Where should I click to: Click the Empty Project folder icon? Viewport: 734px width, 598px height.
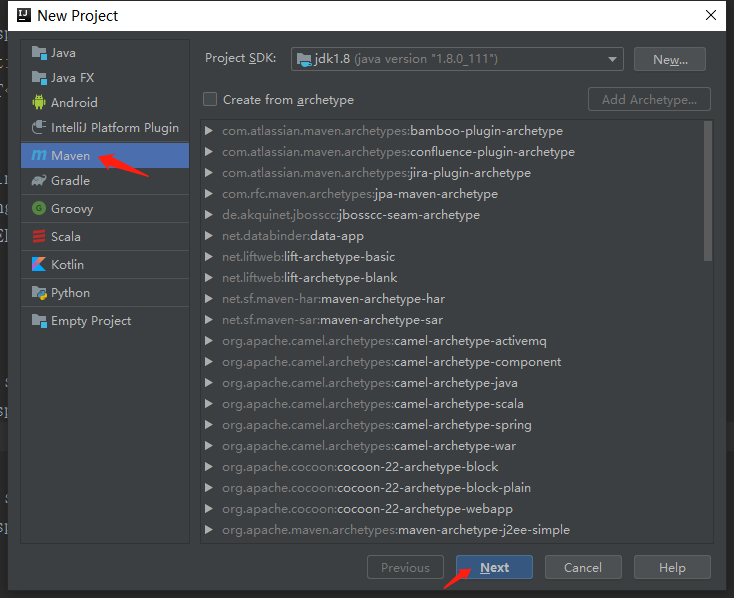[x=39, y=321]
